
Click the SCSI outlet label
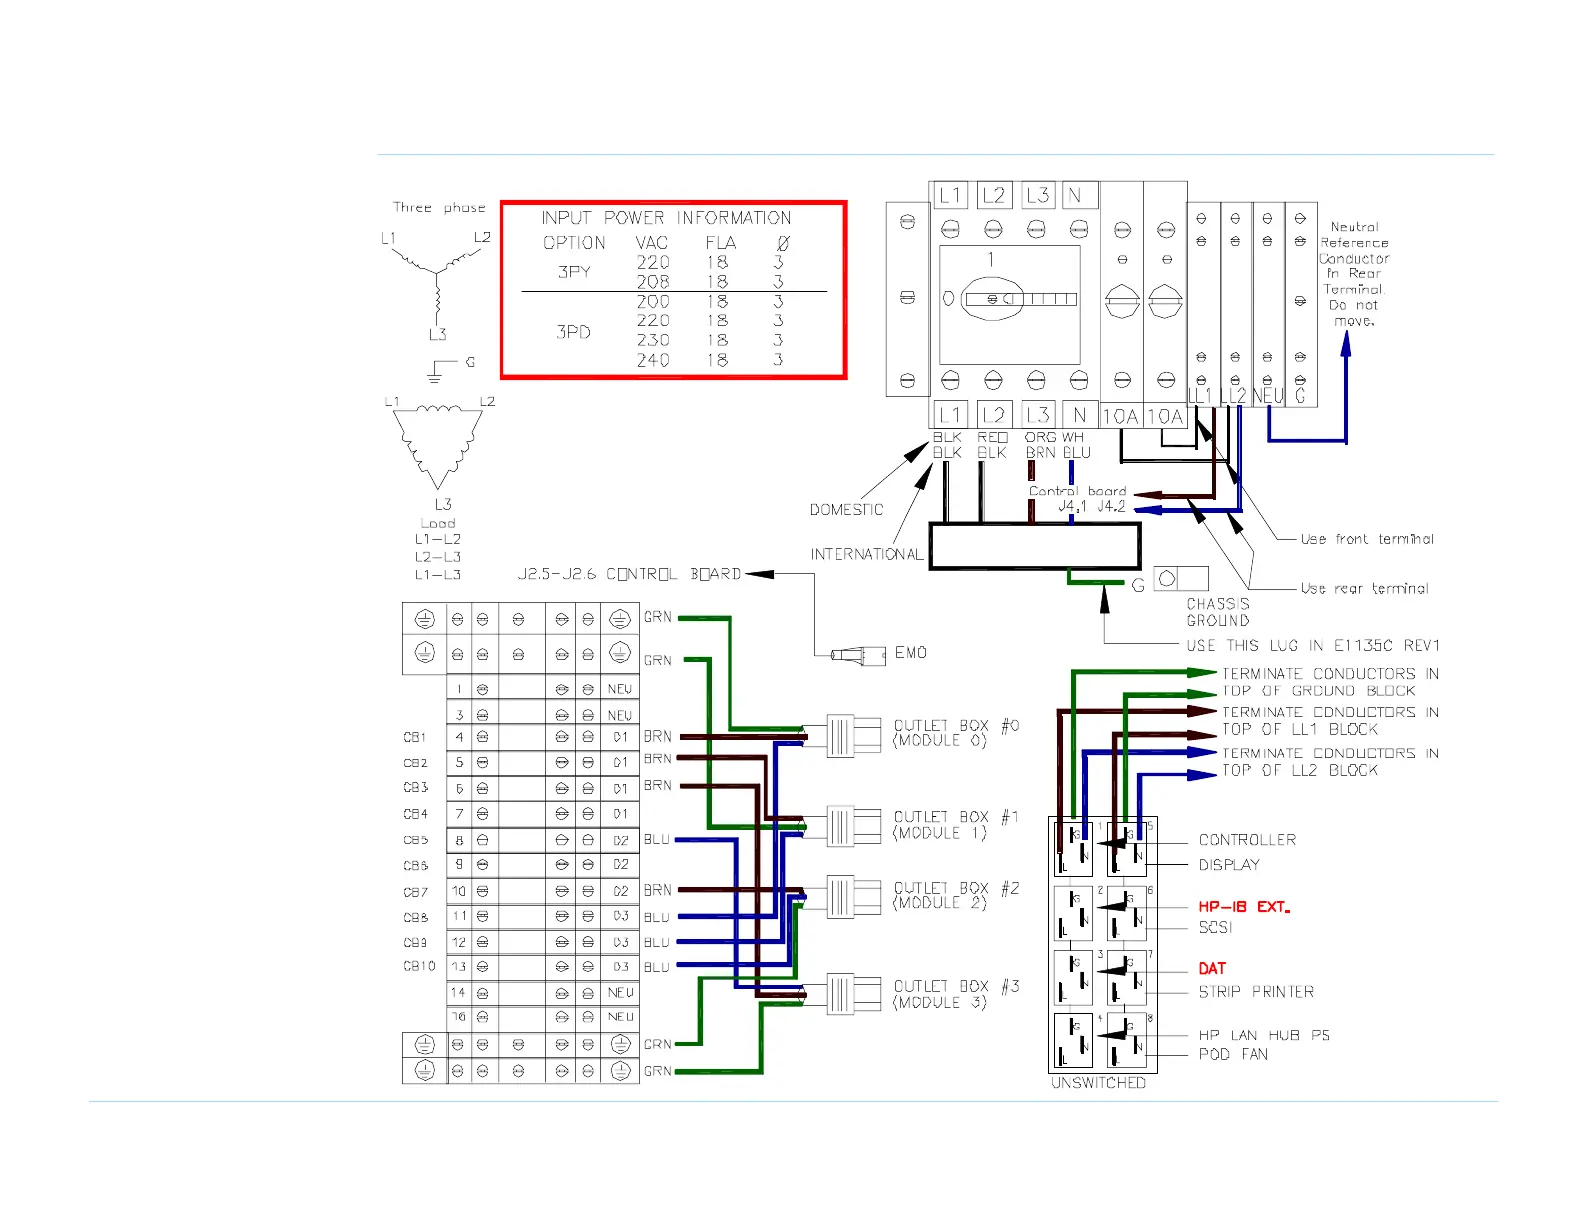[x=1216, y=928]
